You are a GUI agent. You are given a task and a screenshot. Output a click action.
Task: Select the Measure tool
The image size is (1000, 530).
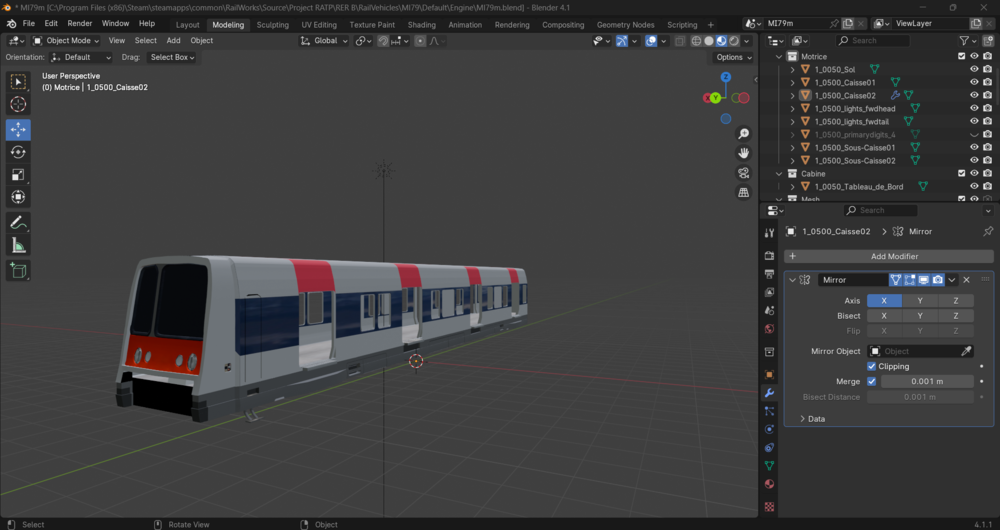[x=18, y=246]
